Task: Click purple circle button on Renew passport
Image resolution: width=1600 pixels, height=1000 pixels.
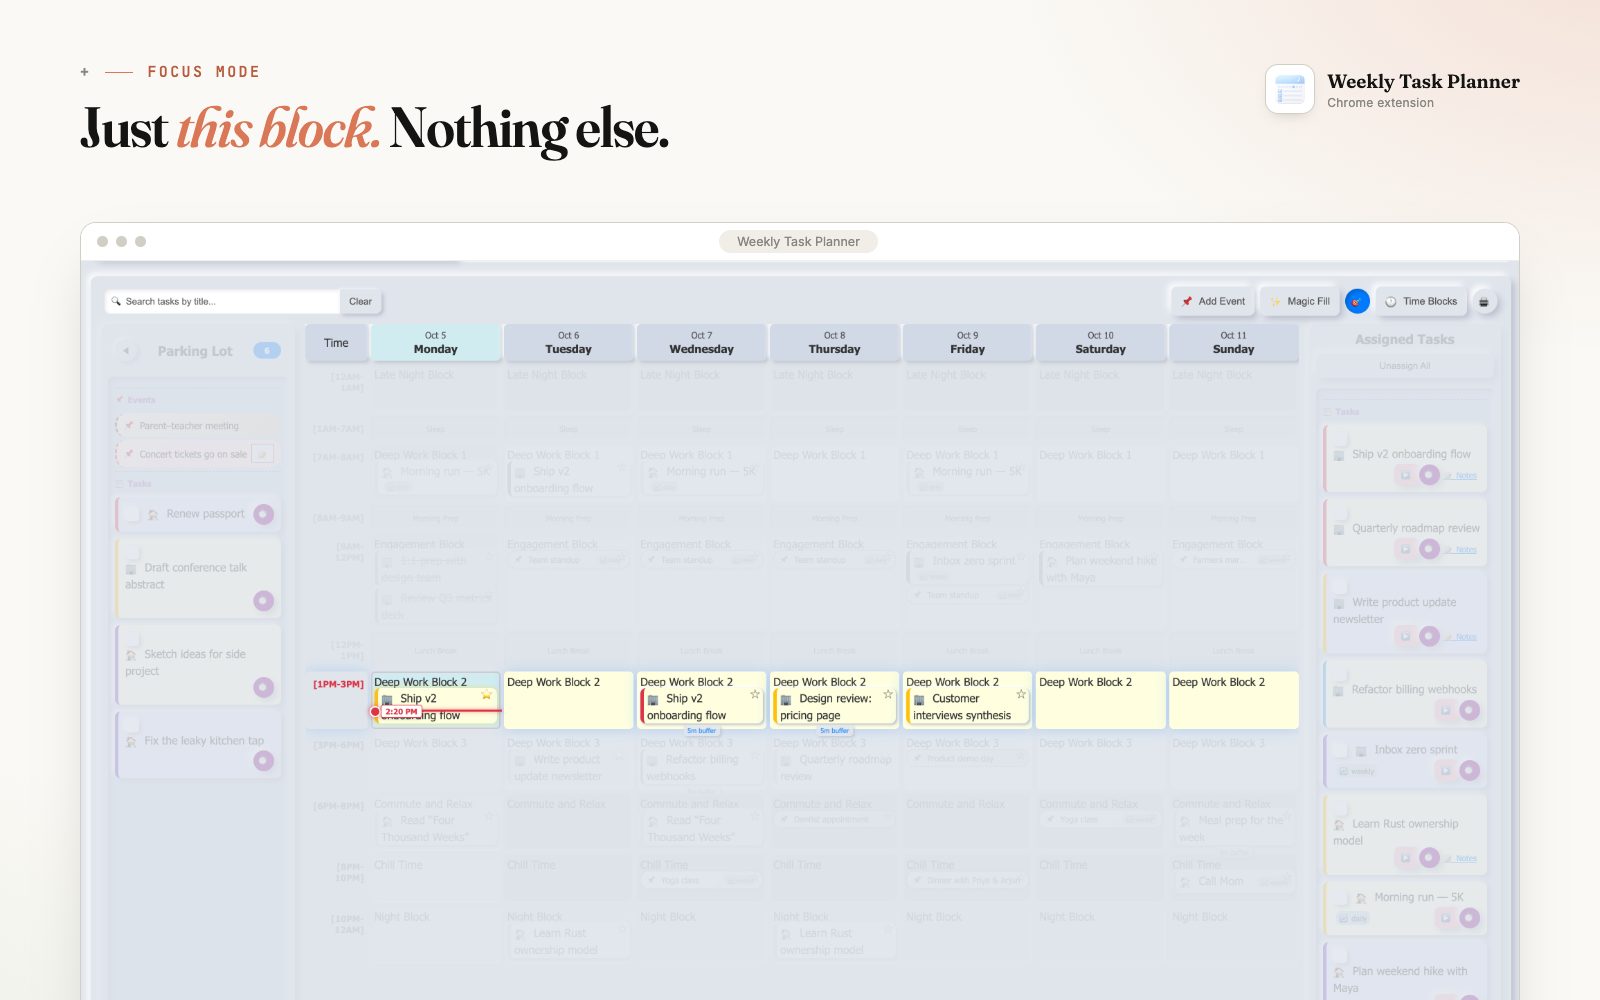Action: [263, 514]
